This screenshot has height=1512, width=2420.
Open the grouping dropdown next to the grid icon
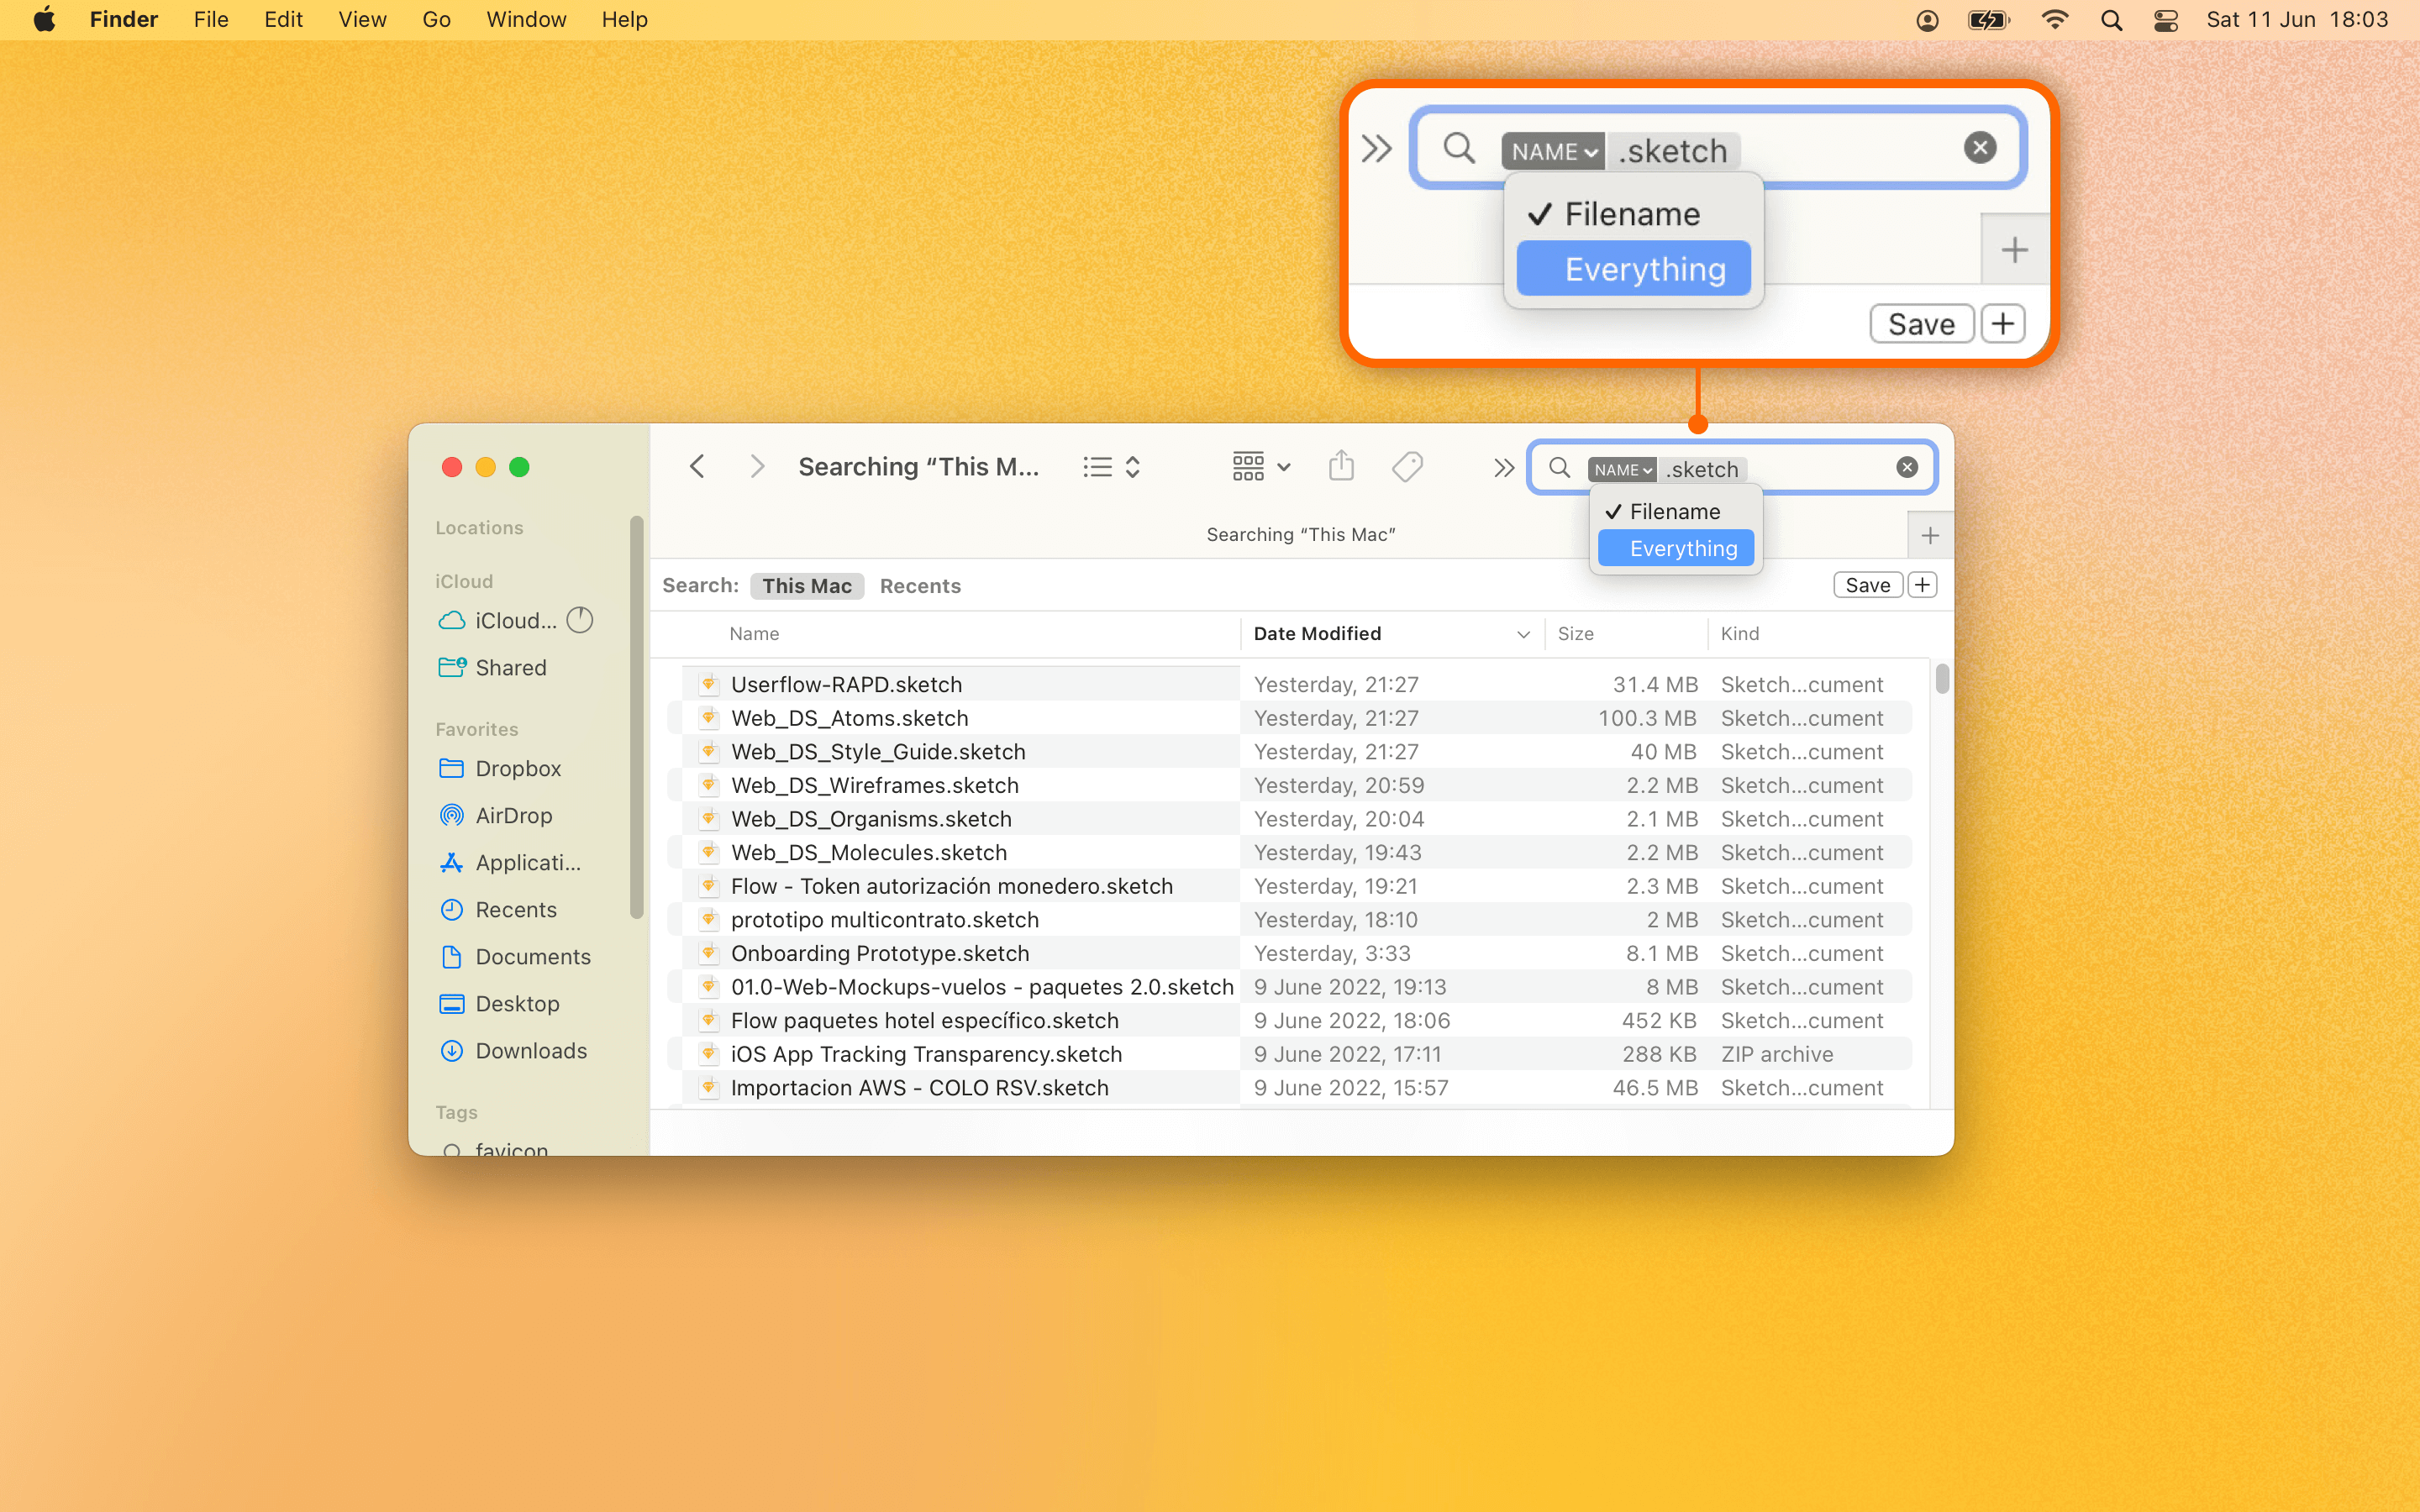click(1283, 466)
